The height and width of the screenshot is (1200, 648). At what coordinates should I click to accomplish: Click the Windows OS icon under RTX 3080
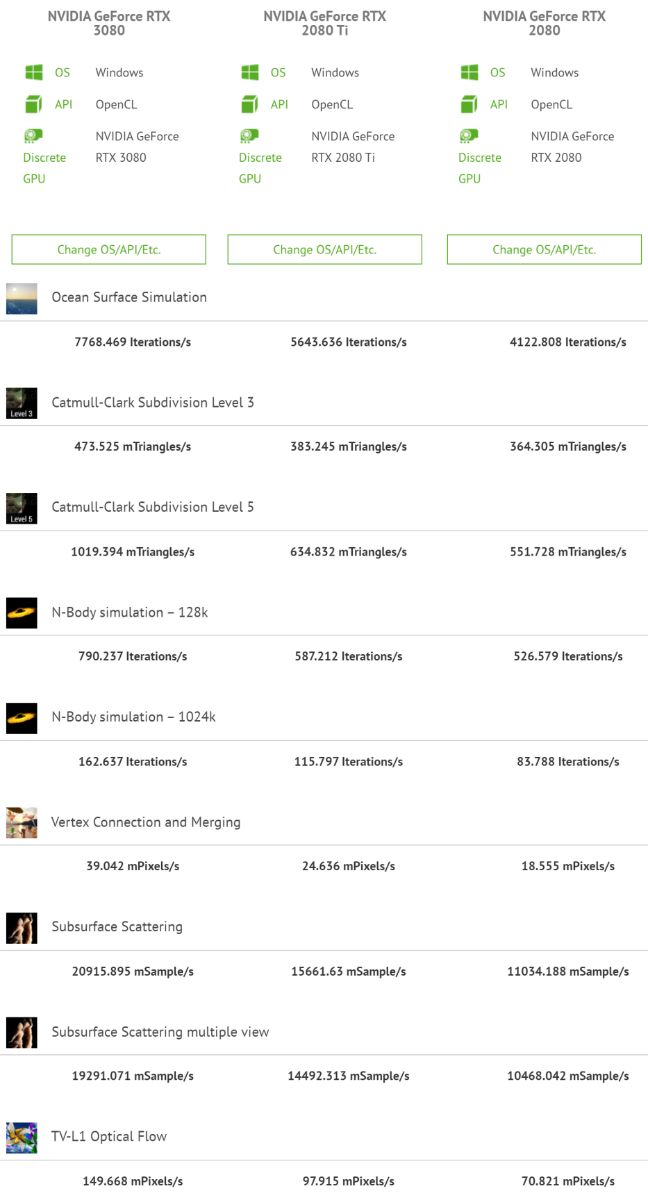pos(33,73)
